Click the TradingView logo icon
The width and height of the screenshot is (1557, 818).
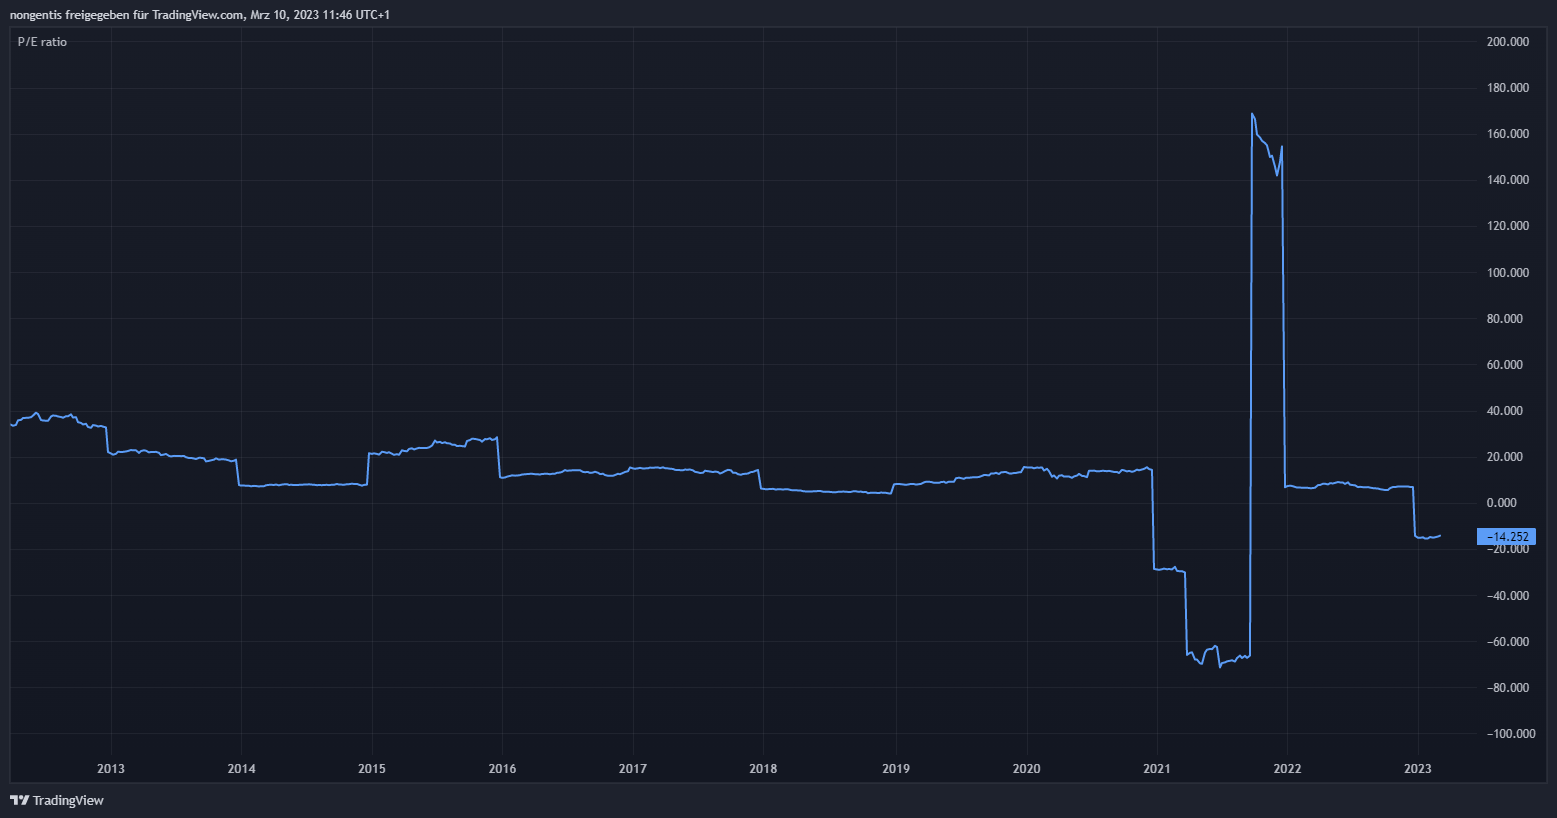coord(19,800)
